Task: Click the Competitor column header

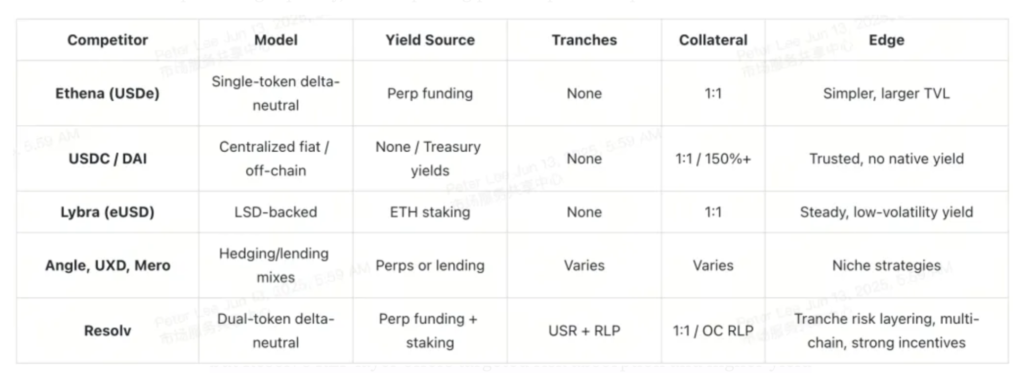Action: click(x=108, y=40)
